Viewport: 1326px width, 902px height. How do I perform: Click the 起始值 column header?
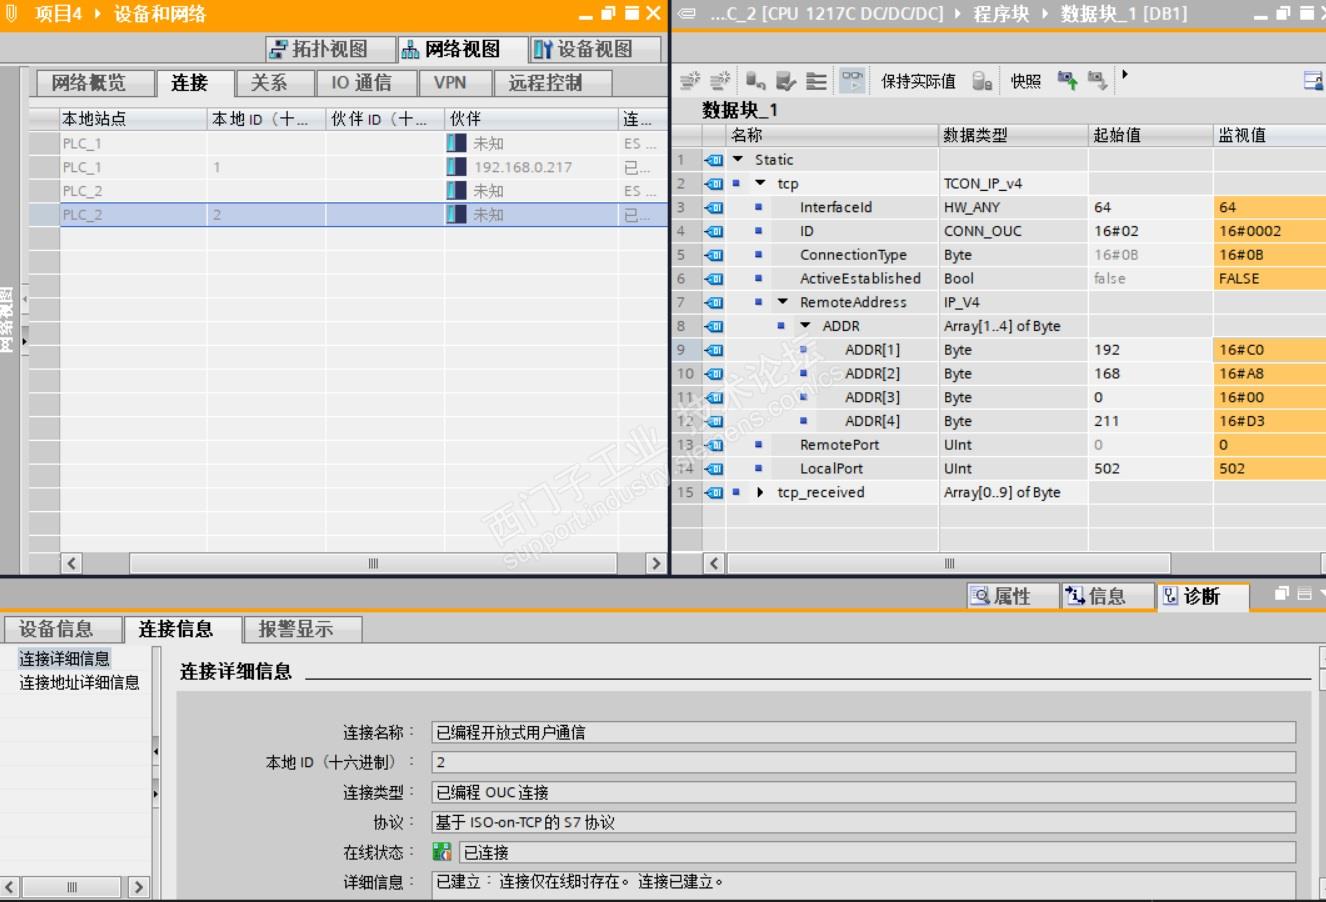[1150, 135]
